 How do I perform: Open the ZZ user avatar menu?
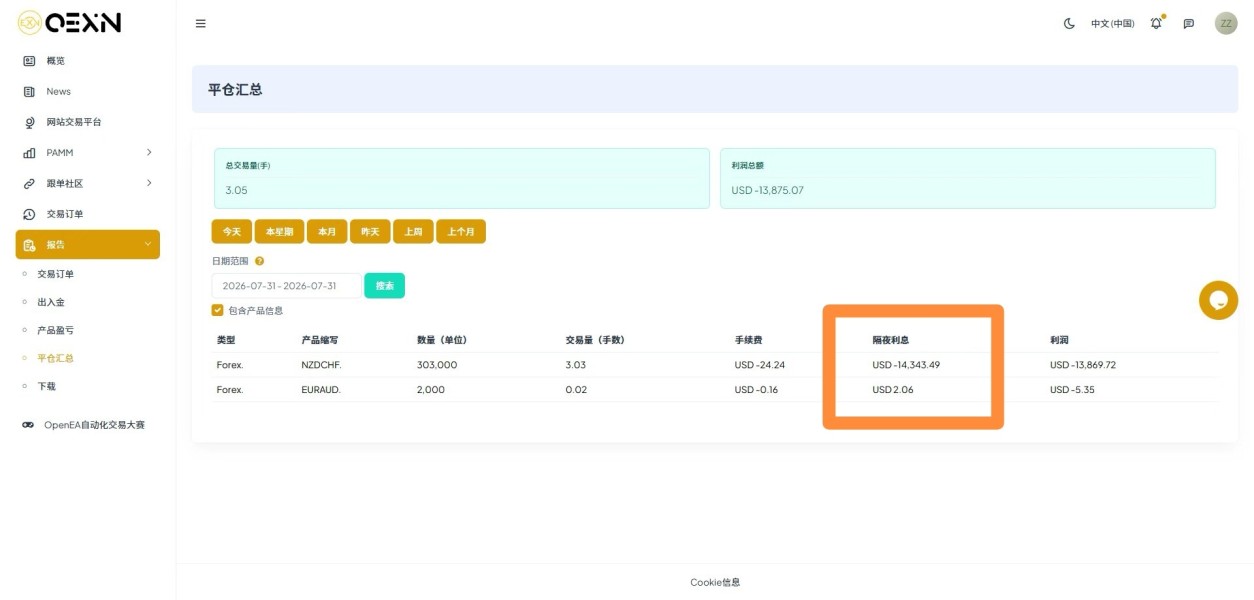point(1226,23)
